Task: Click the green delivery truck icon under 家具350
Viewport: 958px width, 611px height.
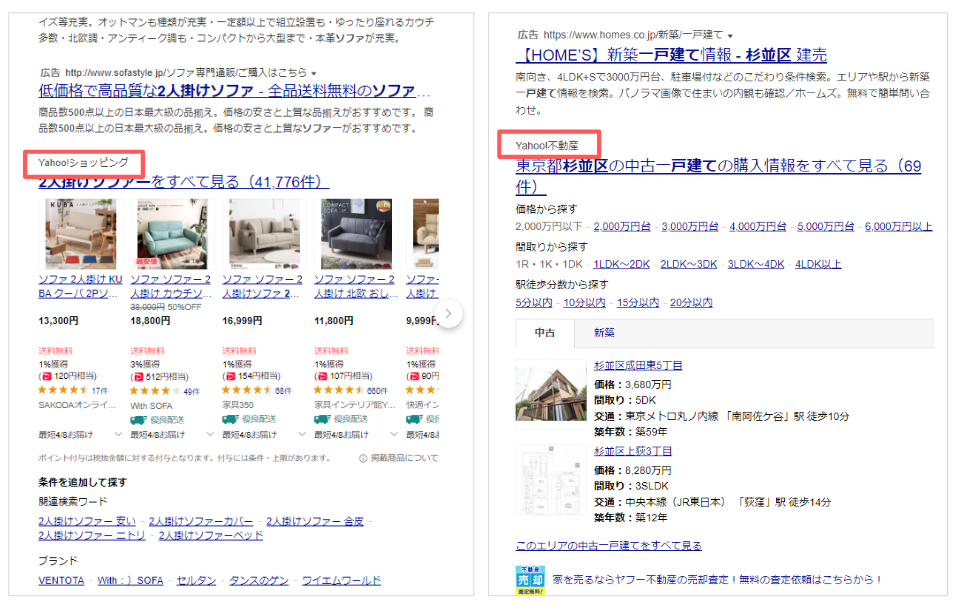Action: 230,419
